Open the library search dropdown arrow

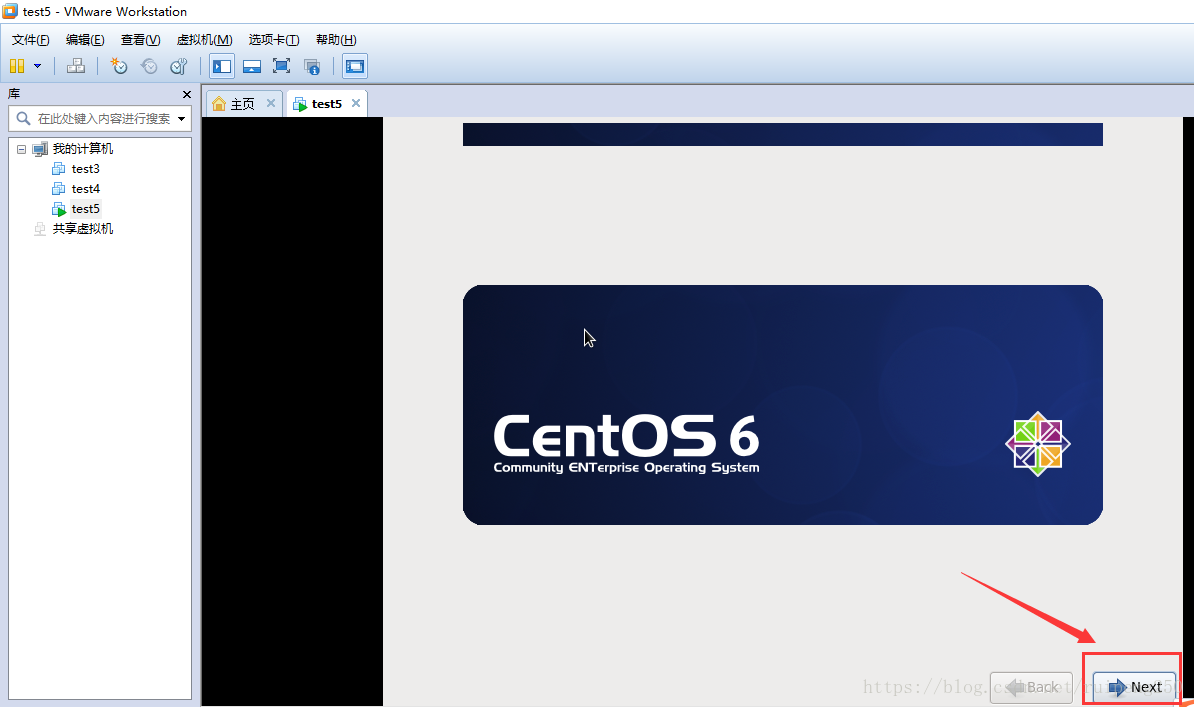point(181,119)
